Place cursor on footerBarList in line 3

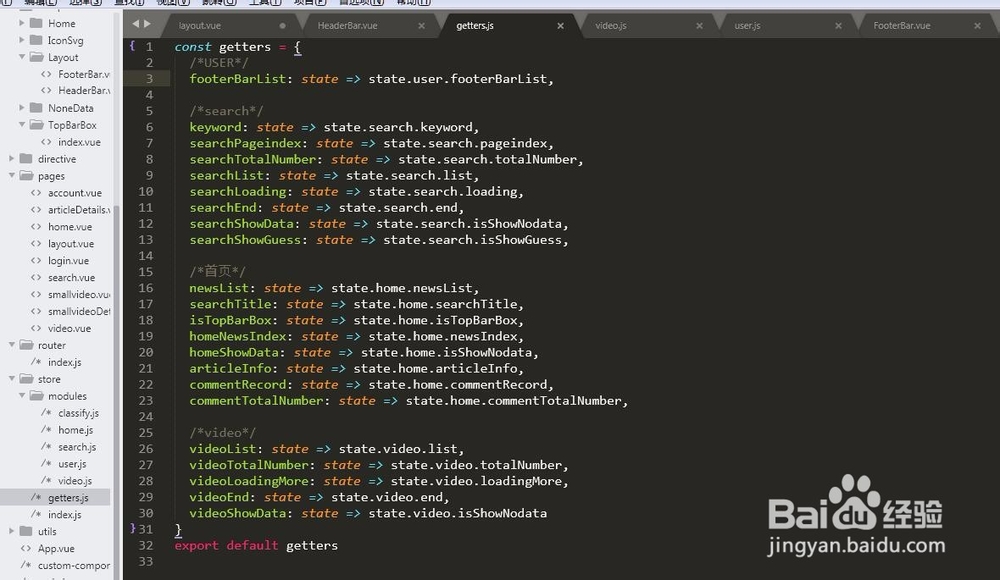click(x=237, y=78)
